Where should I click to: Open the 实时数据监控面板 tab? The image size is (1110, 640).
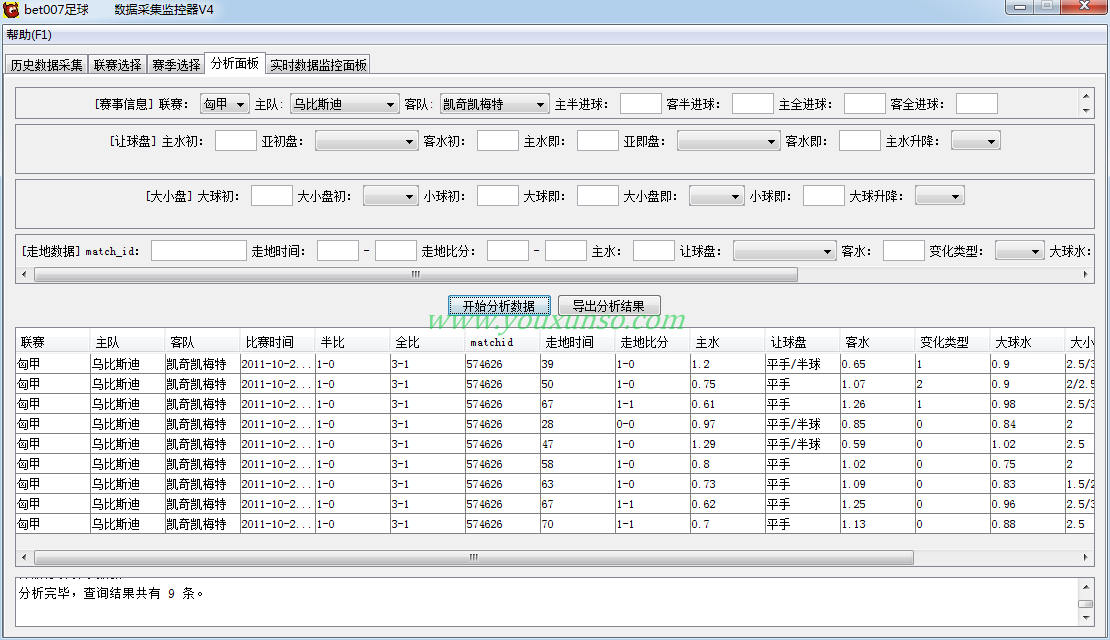318,65
